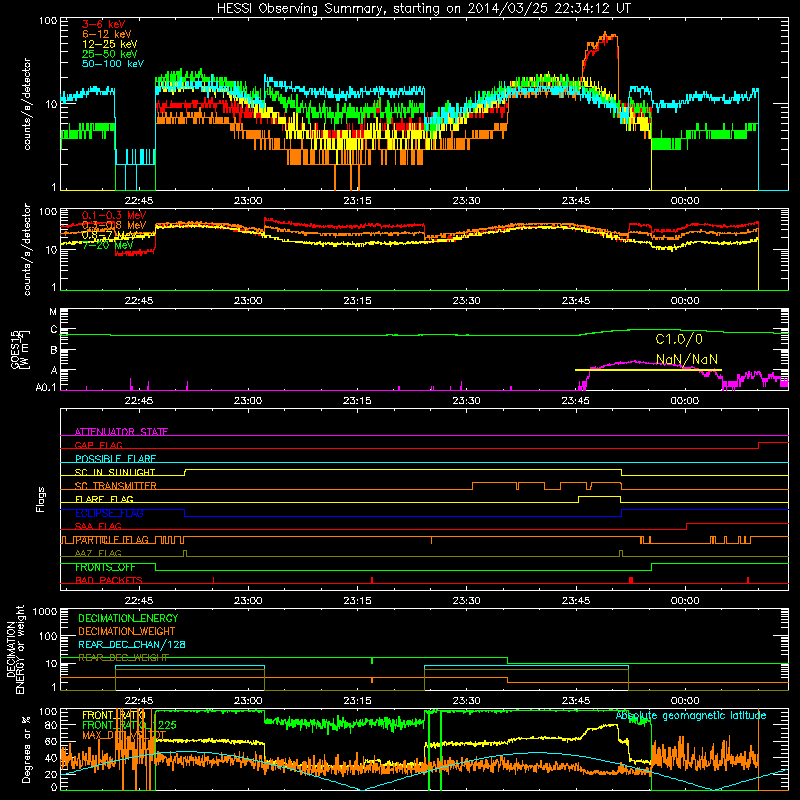Click the ATTENUATOR_STATE flag label

click(121, 432)
